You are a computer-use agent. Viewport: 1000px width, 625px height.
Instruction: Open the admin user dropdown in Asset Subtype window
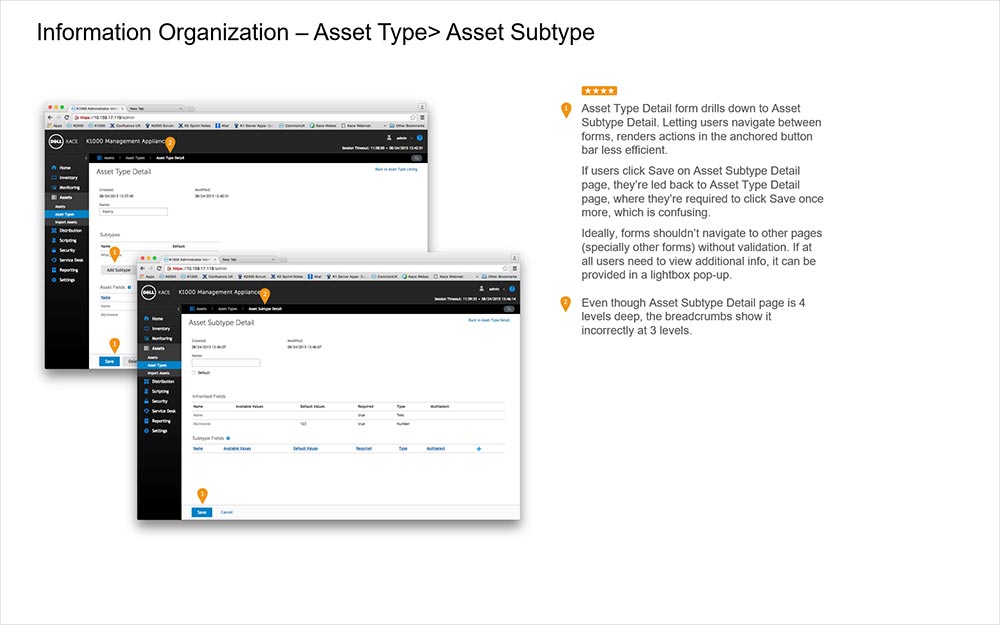point(496,288)
